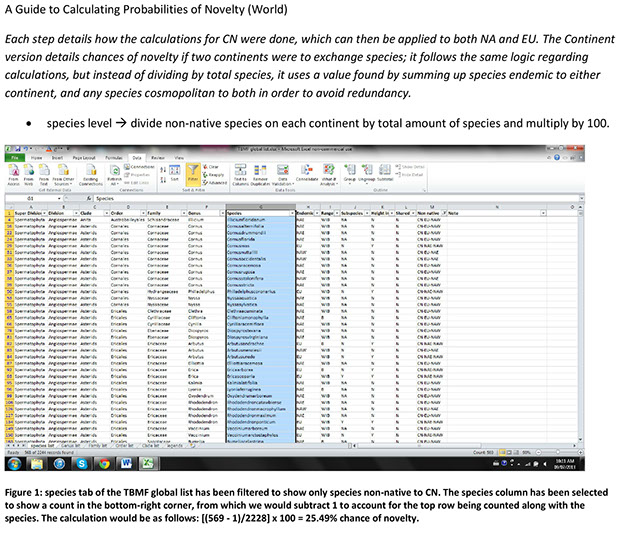
Task: Open the Endemic column filter dropdown
Action: (x=317, y=213)
